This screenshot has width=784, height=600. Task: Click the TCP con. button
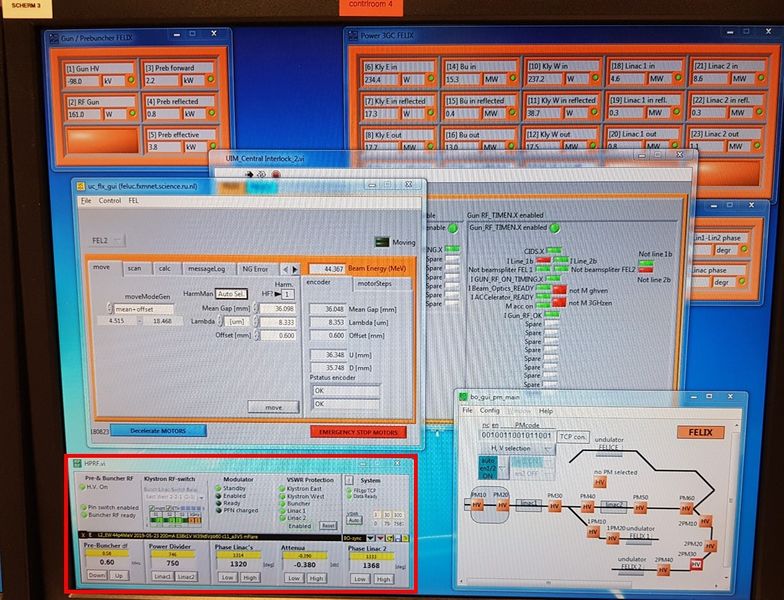(573, 436)
